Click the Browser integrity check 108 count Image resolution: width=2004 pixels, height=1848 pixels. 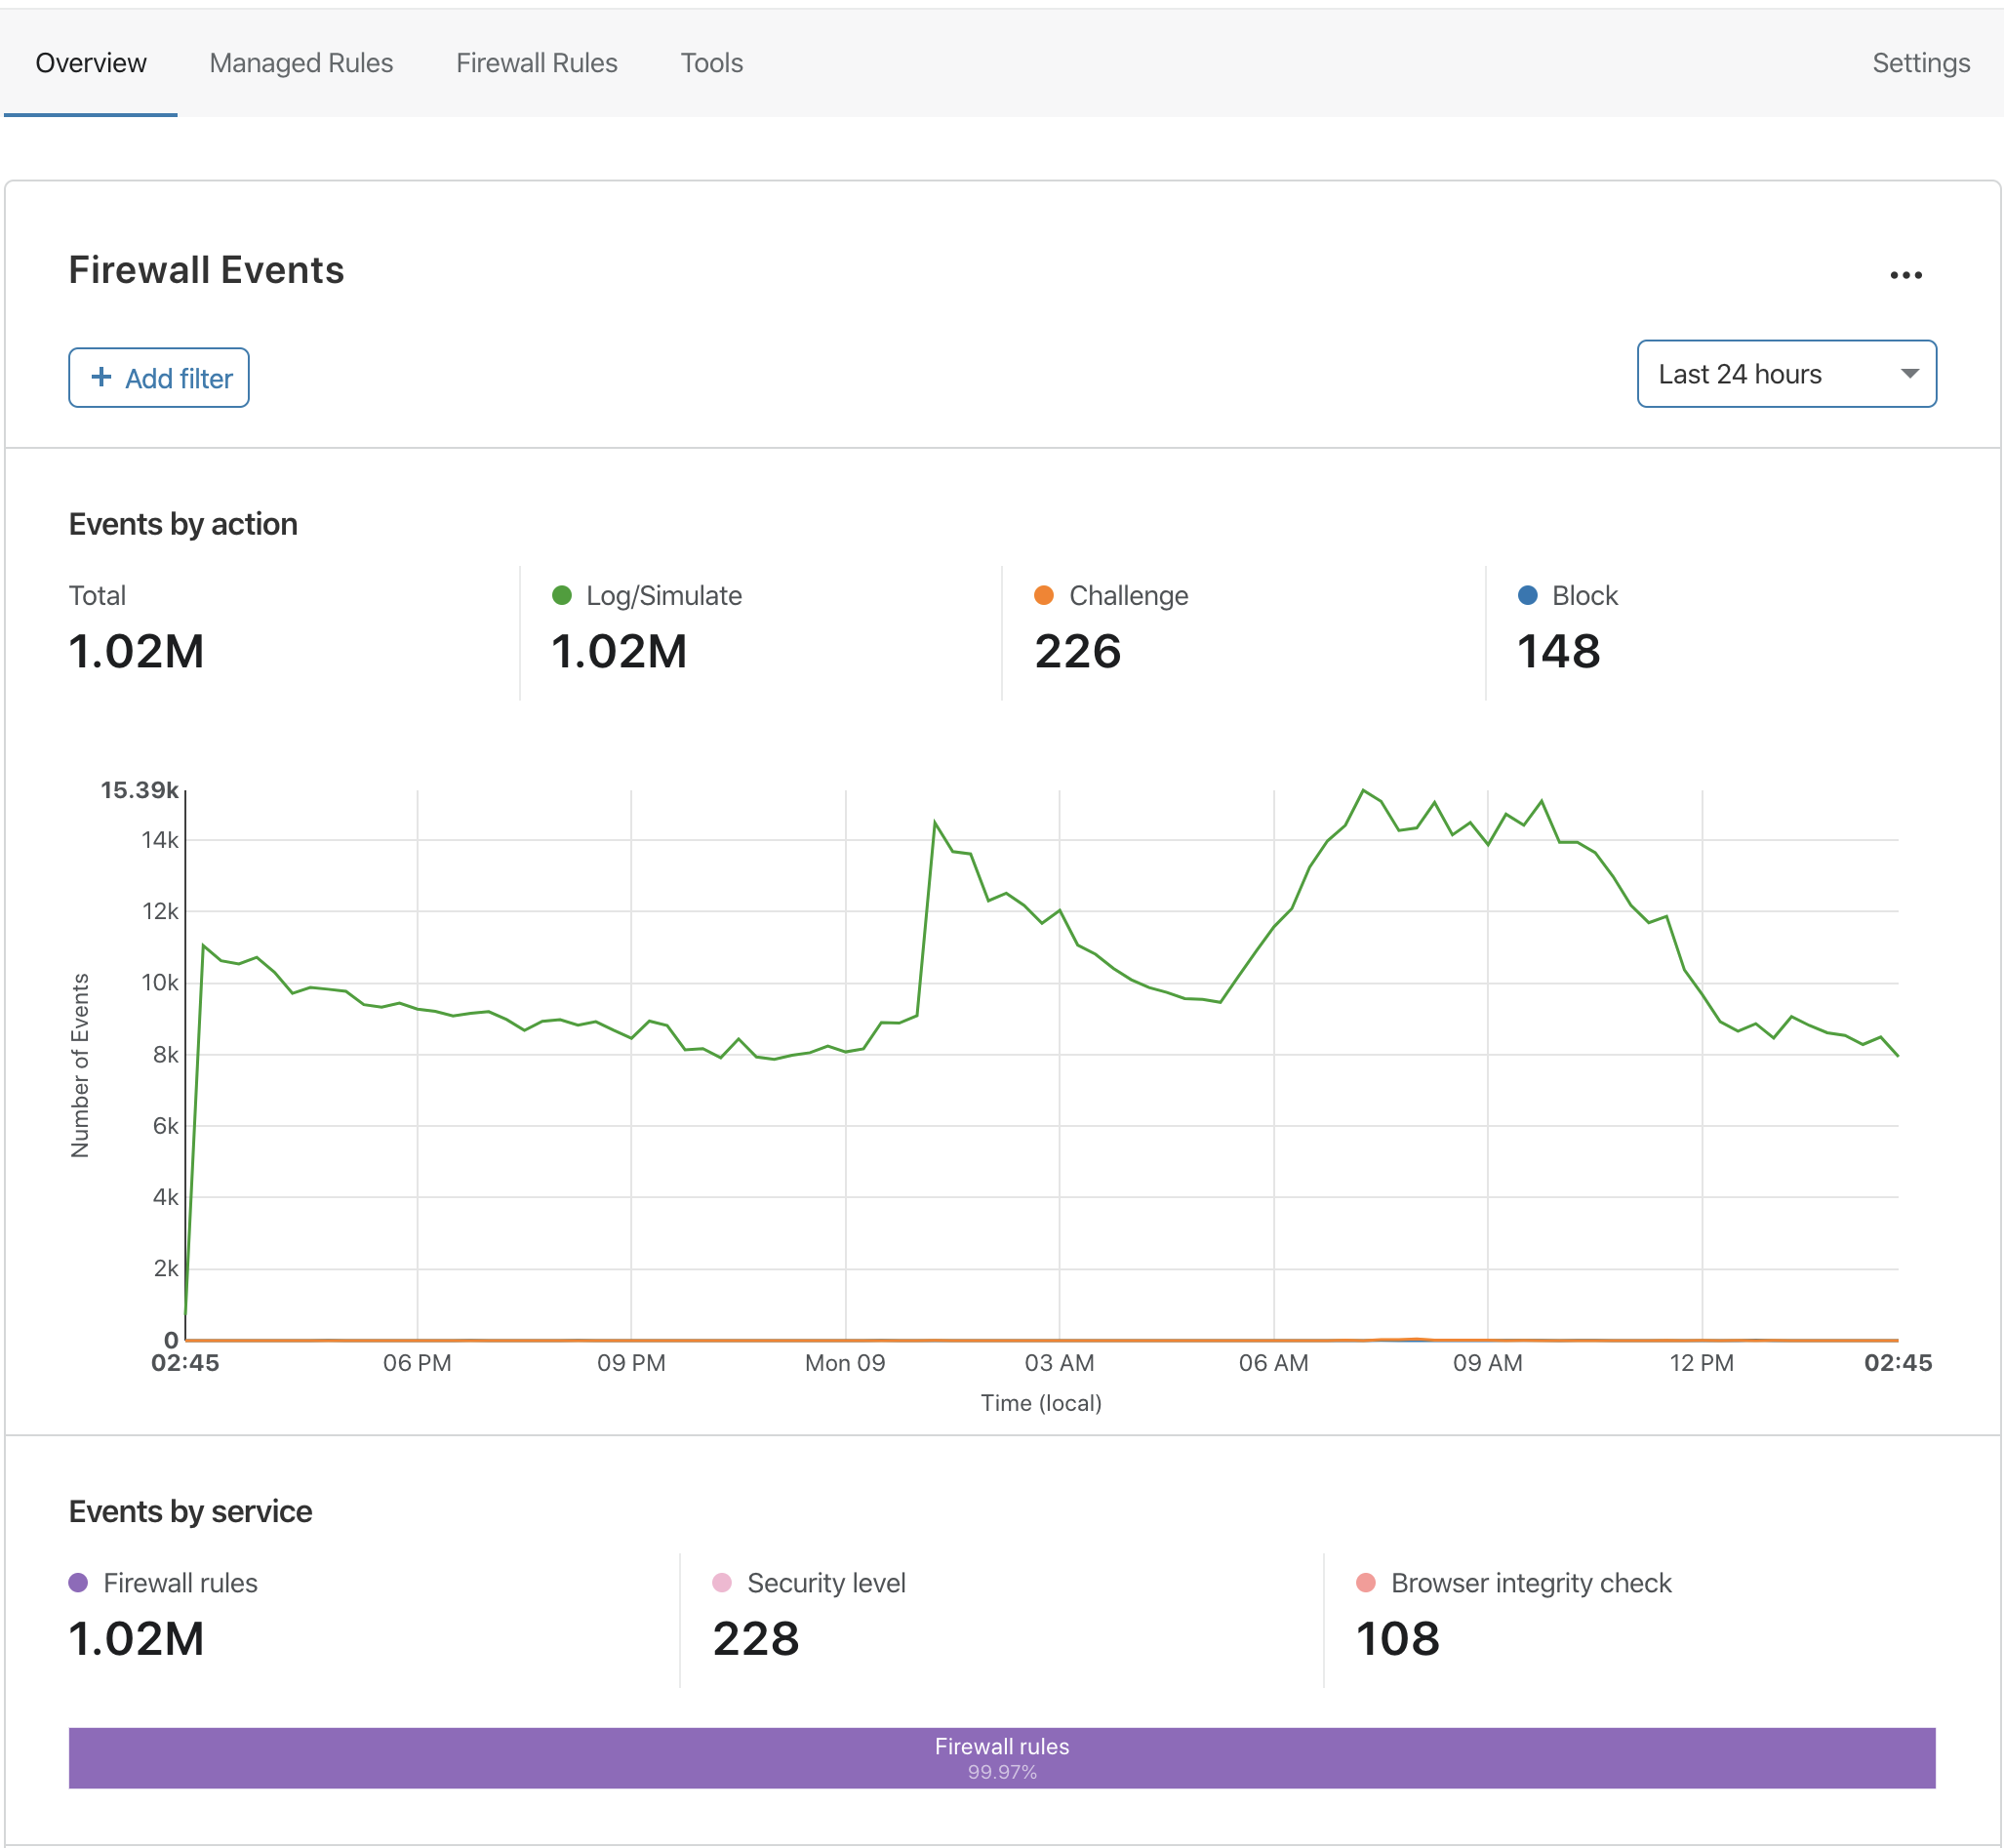point(1398,1638)
